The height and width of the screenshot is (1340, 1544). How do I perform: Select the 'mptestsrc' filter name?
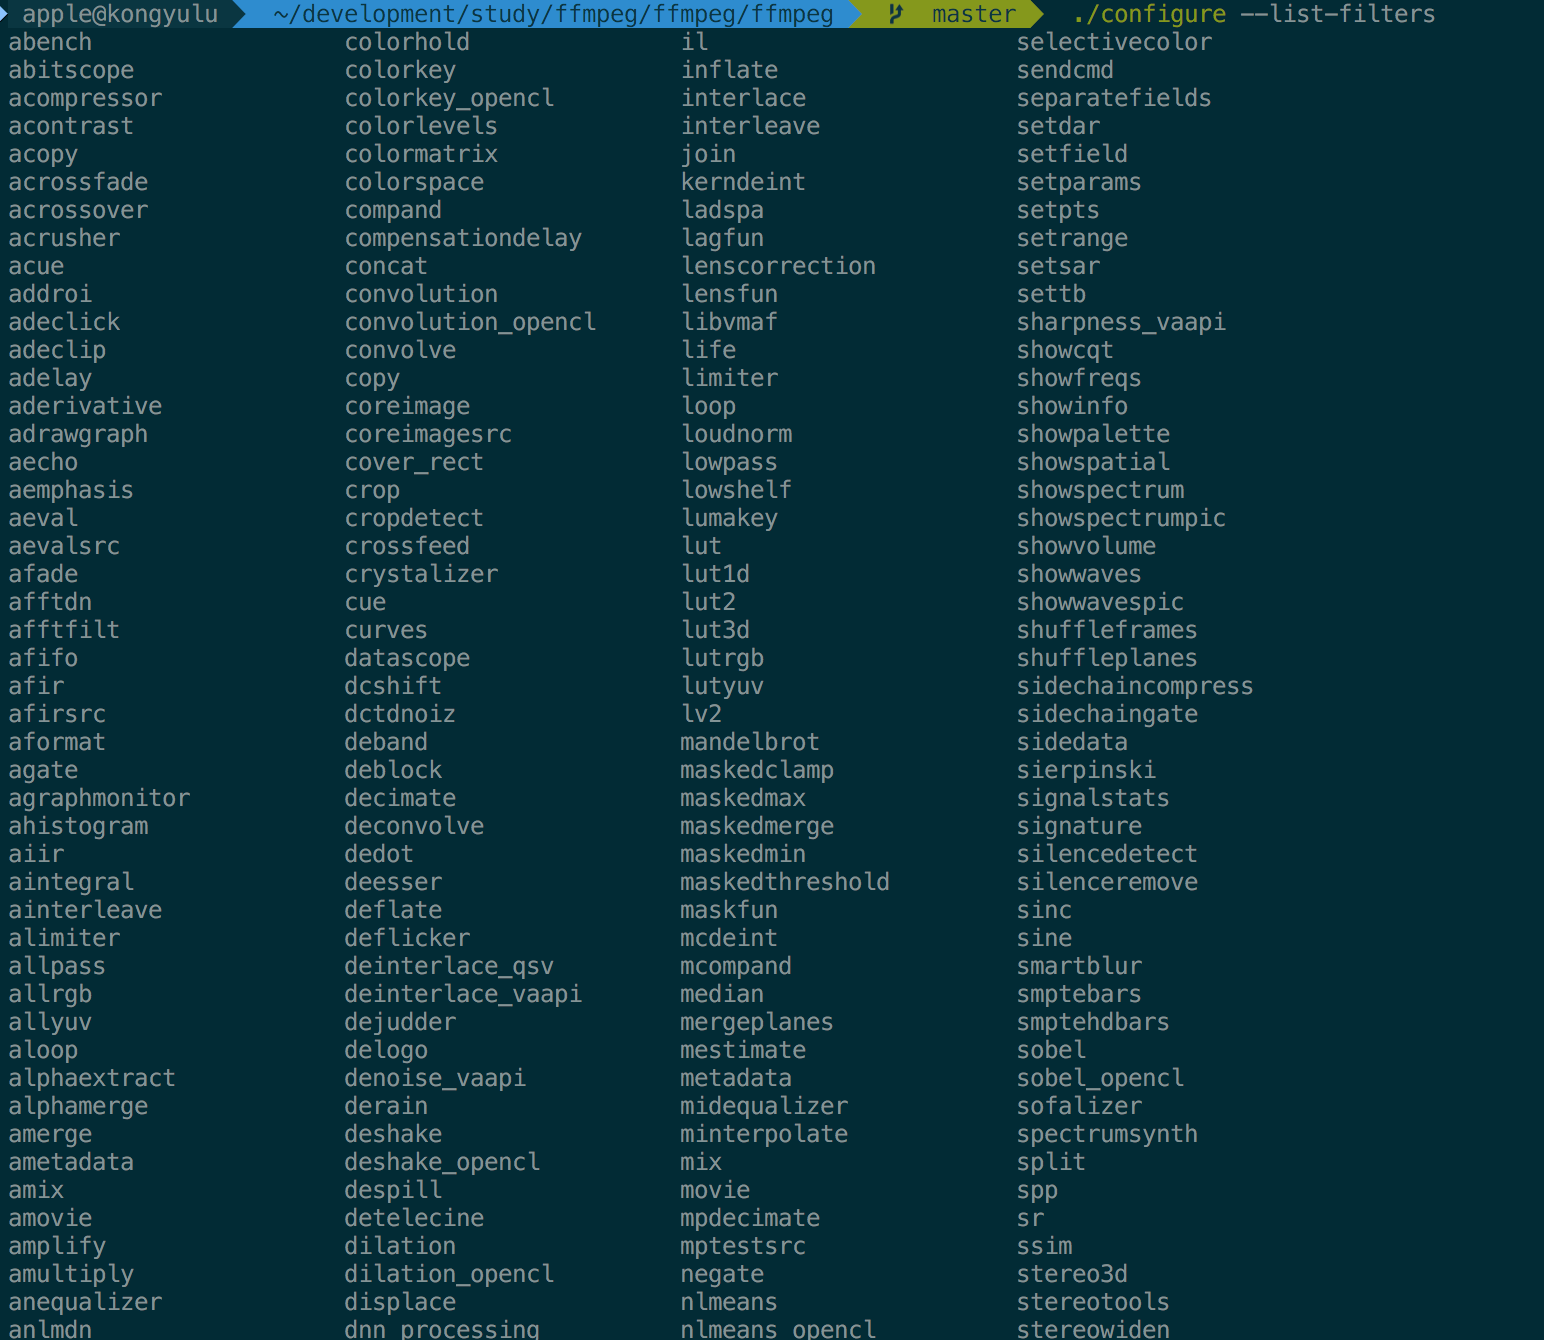pos(743,1246)
